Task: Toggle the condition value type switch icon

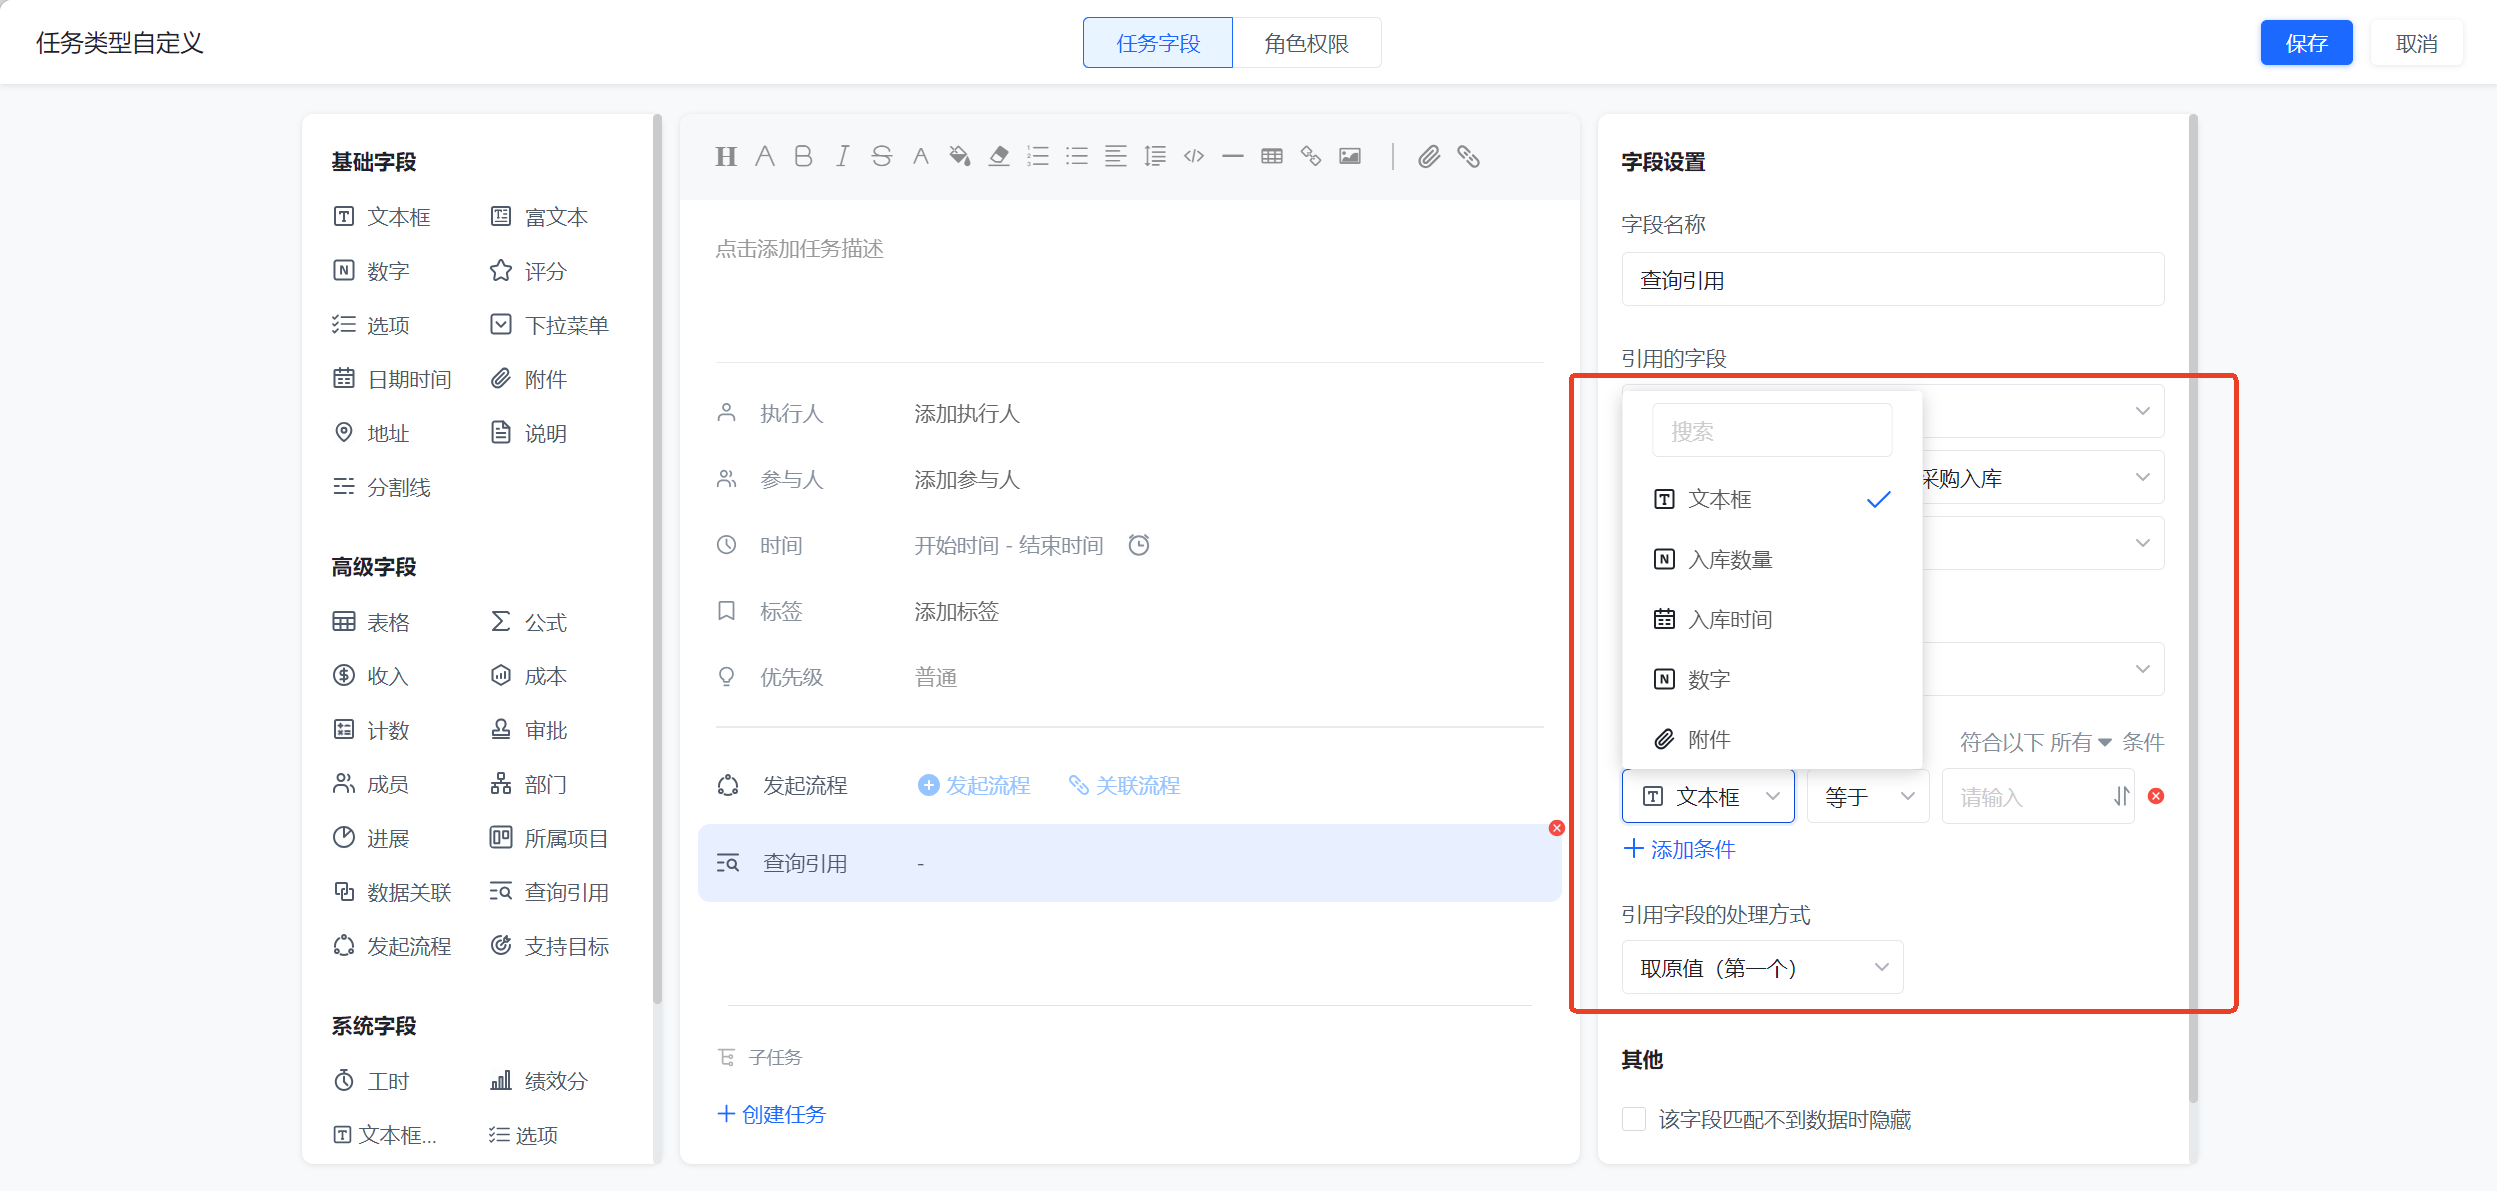Action: pyautogui.click(x=2121, y=796)
